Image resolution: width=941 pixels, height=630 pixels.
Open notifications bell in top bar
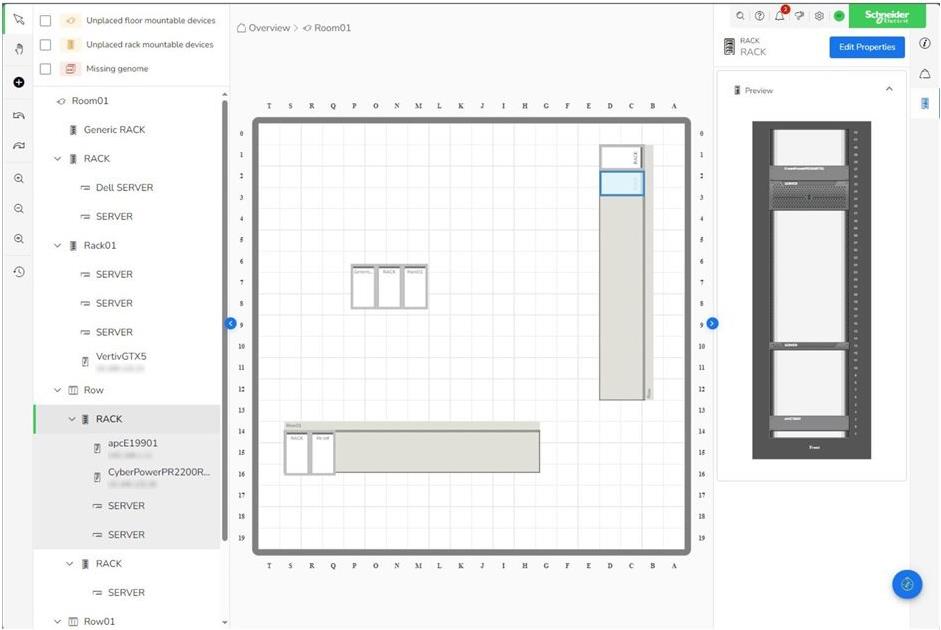[780, 16]
